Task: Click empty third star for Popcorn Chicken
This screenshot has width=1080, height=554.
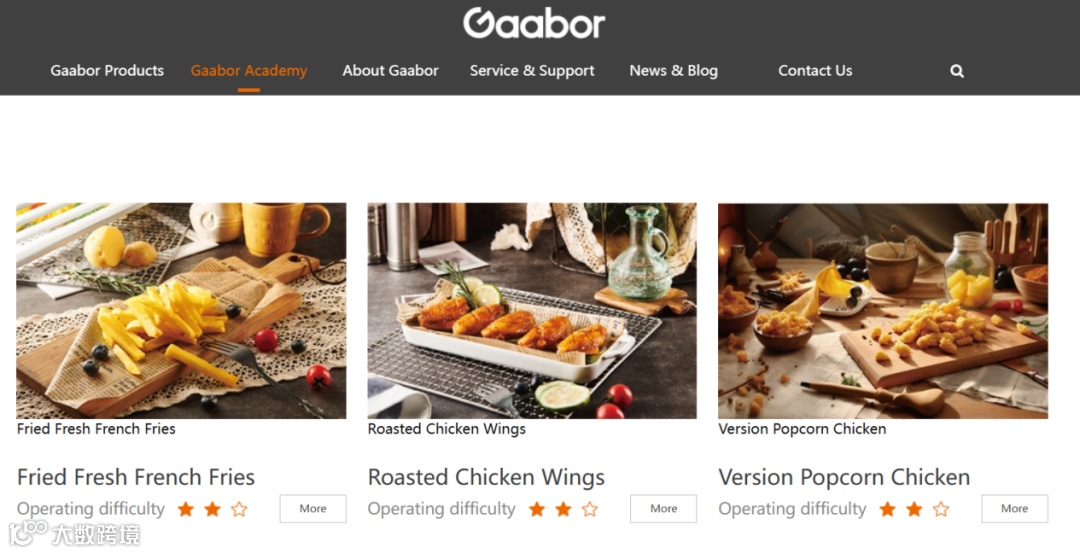Action: [x=941, y=509]
